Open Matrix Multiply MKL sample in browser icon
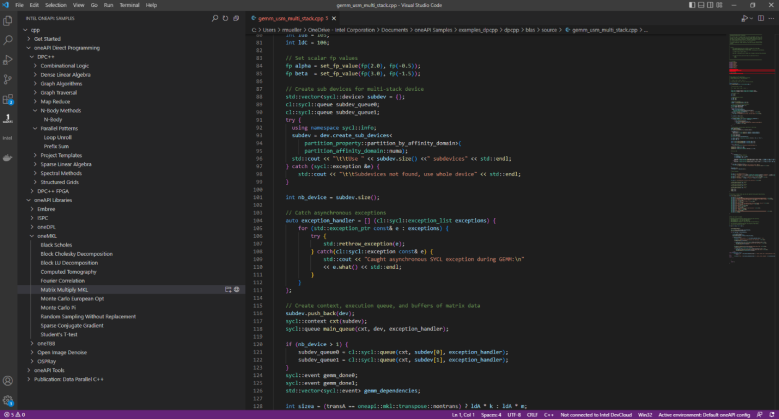 tap(236, 289)
